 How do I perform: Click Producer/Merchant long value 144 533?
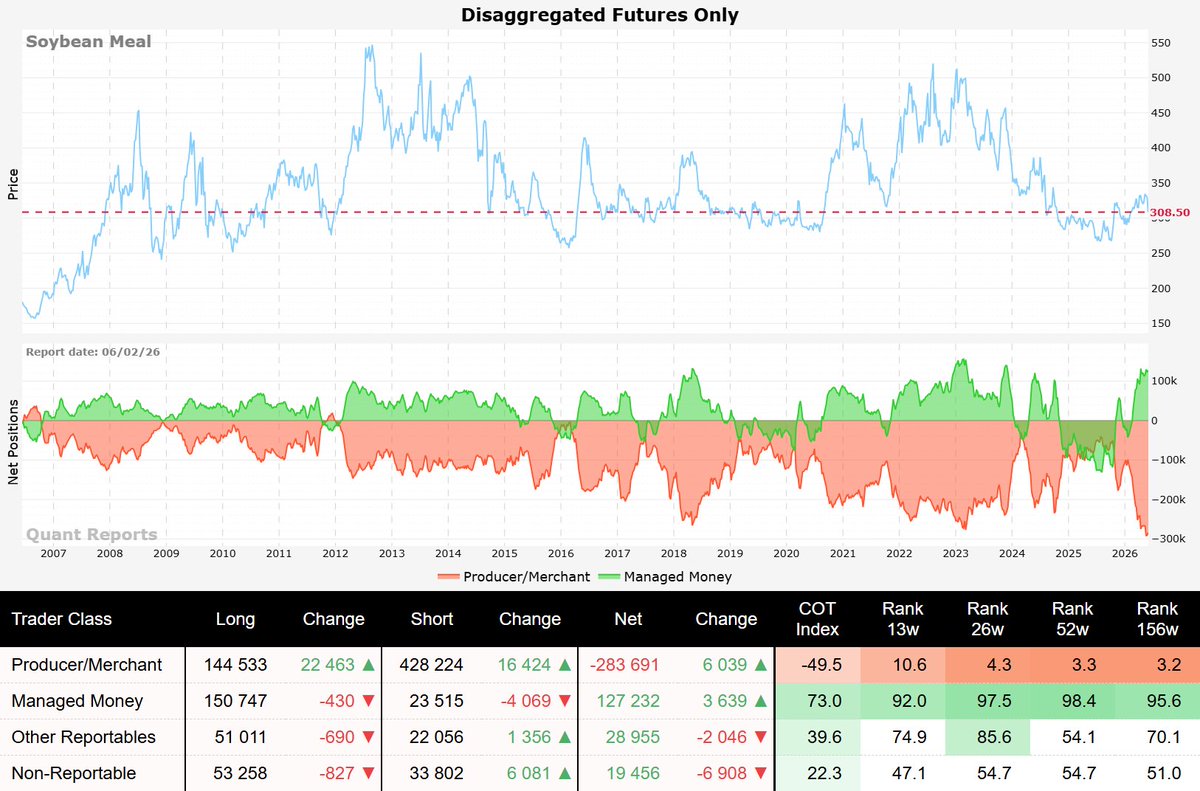(235, 664)
